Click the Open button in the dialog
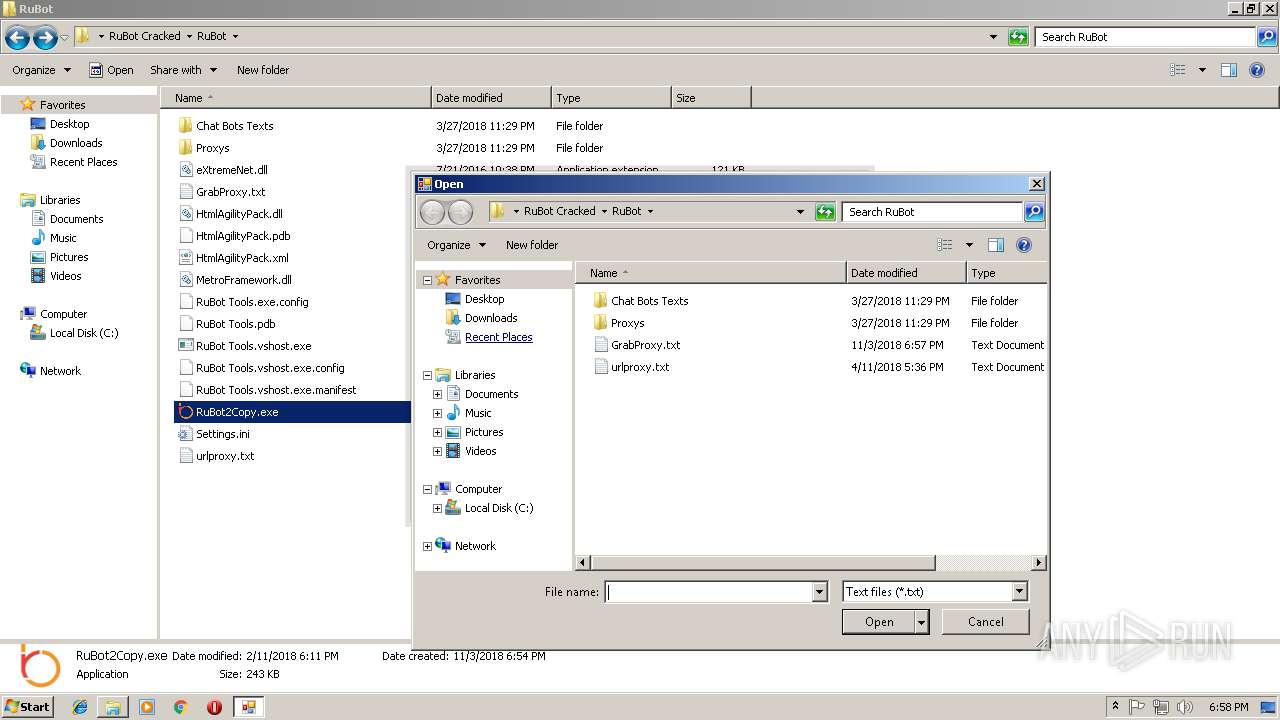 point(879,622)
